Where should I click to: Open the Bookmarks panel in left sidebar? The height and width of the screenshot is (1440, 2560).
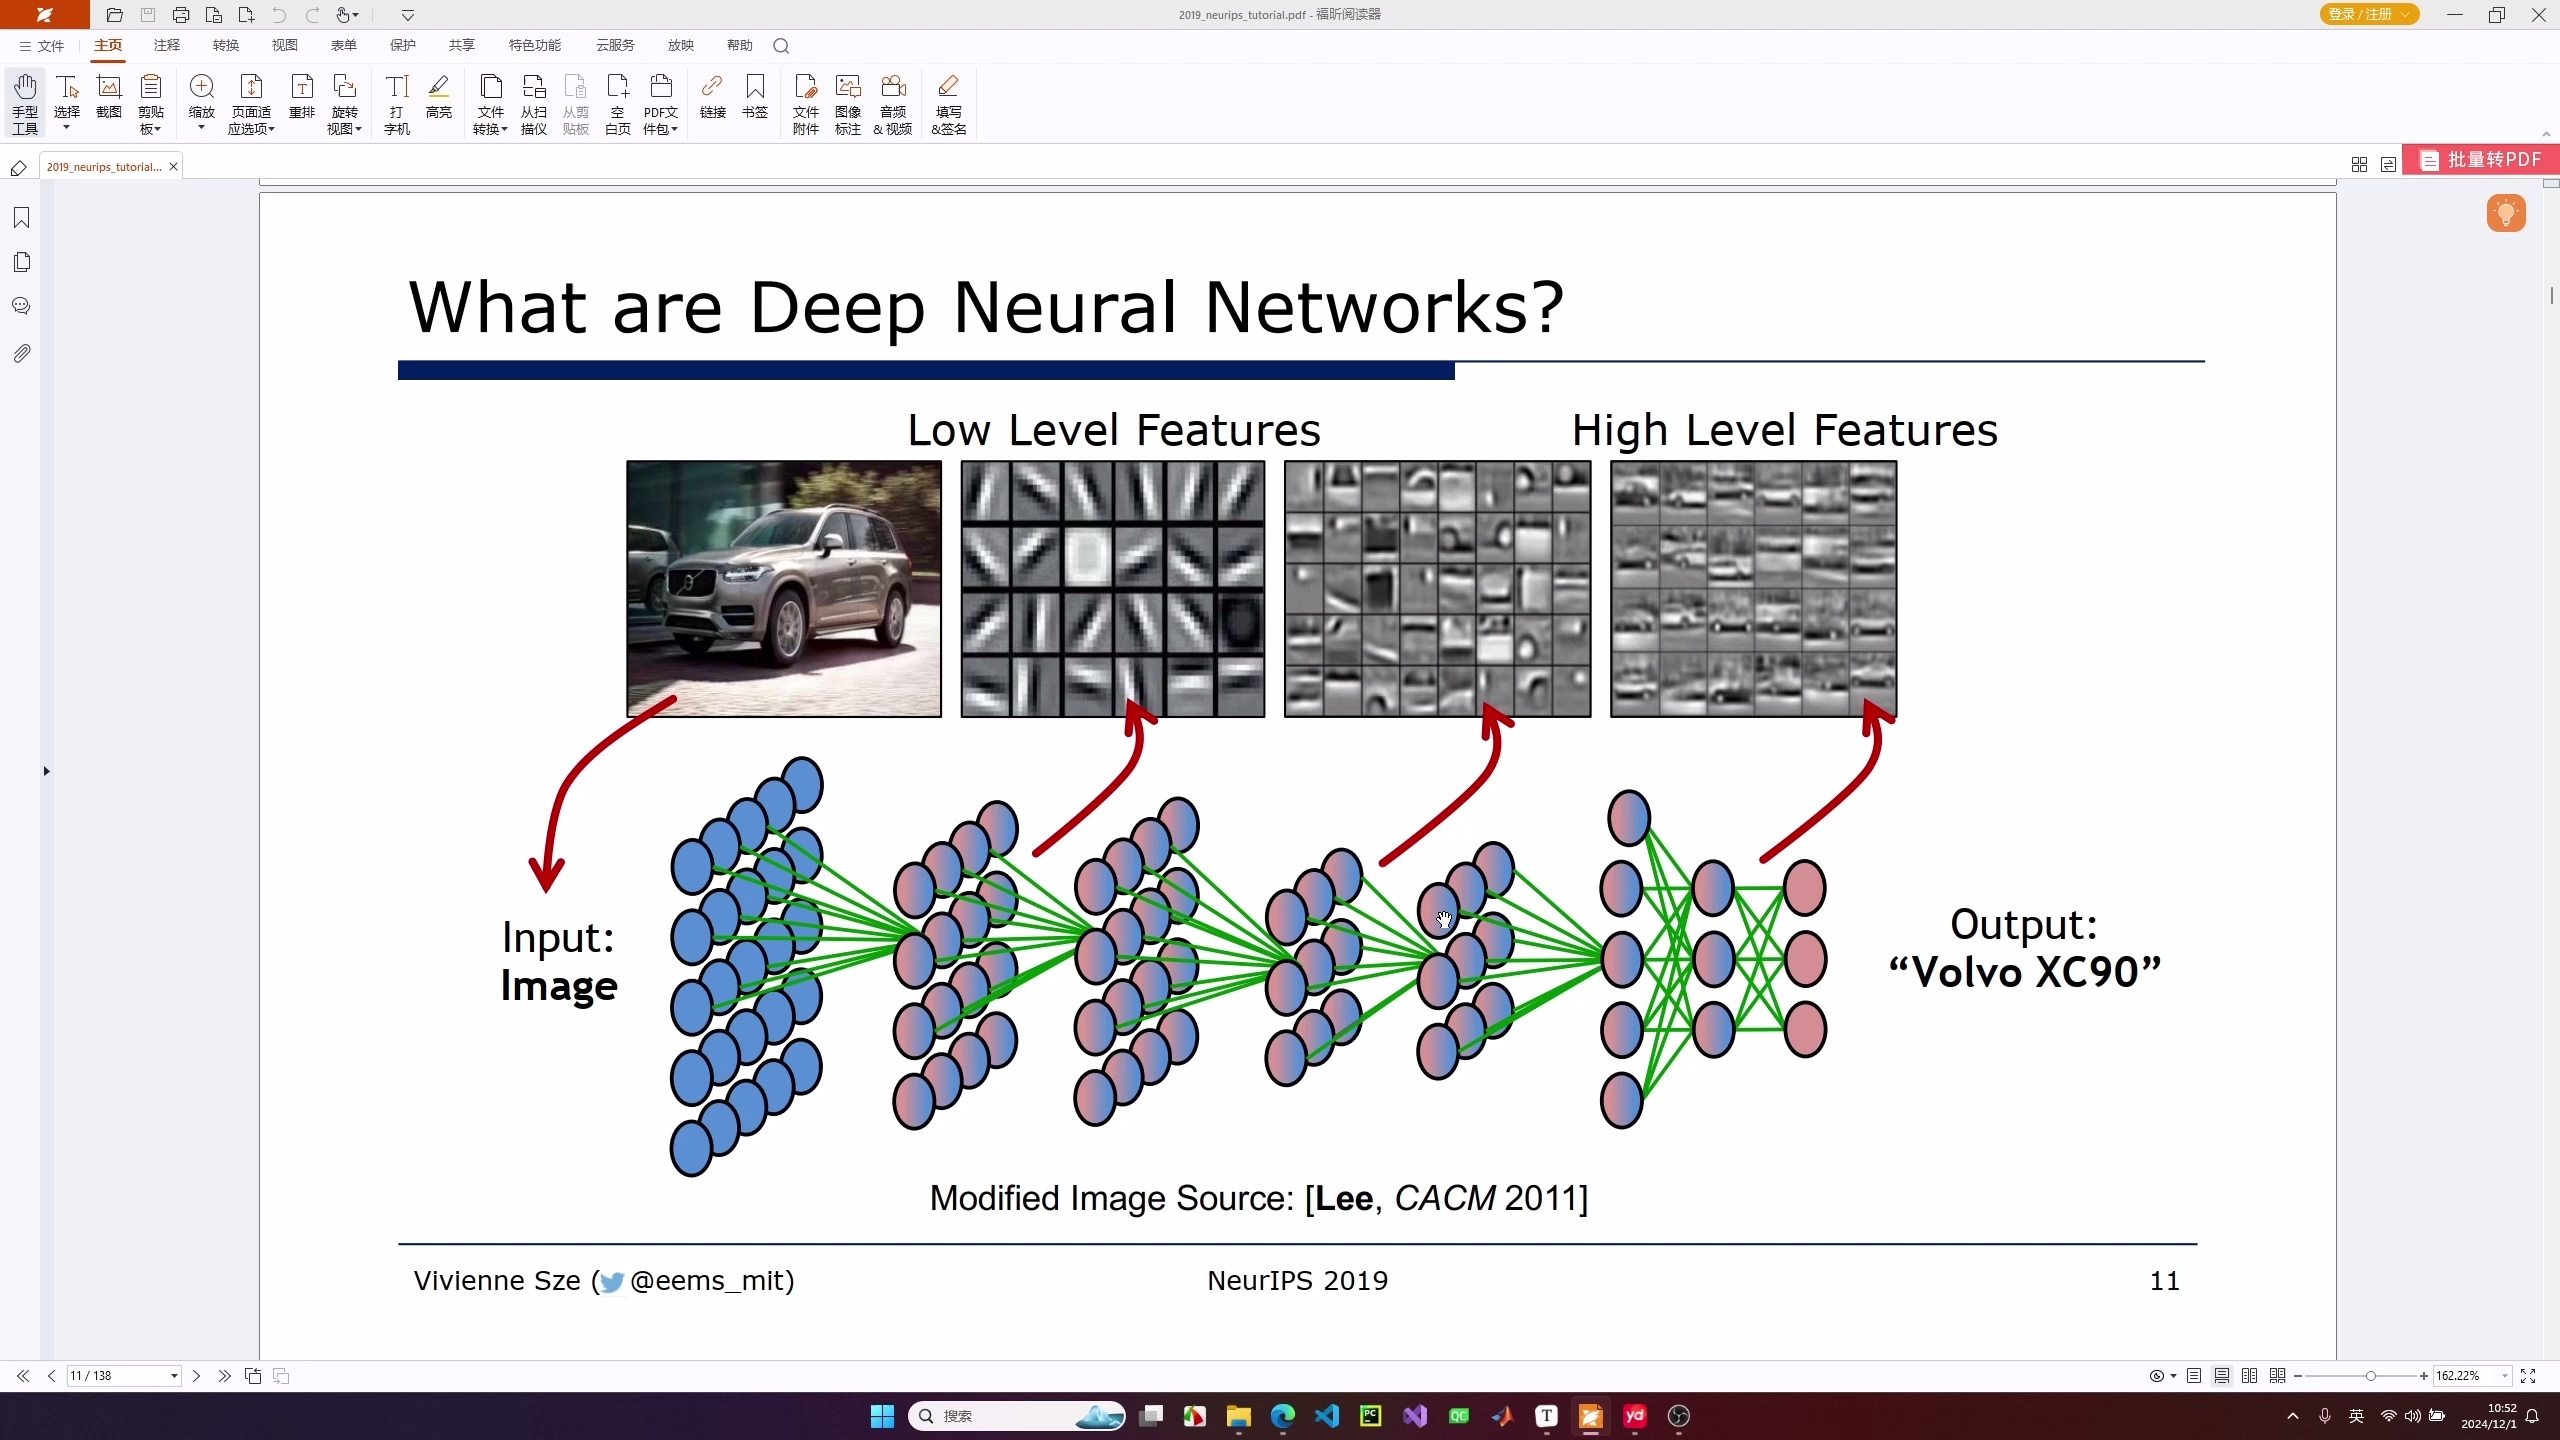pos(21,218)
